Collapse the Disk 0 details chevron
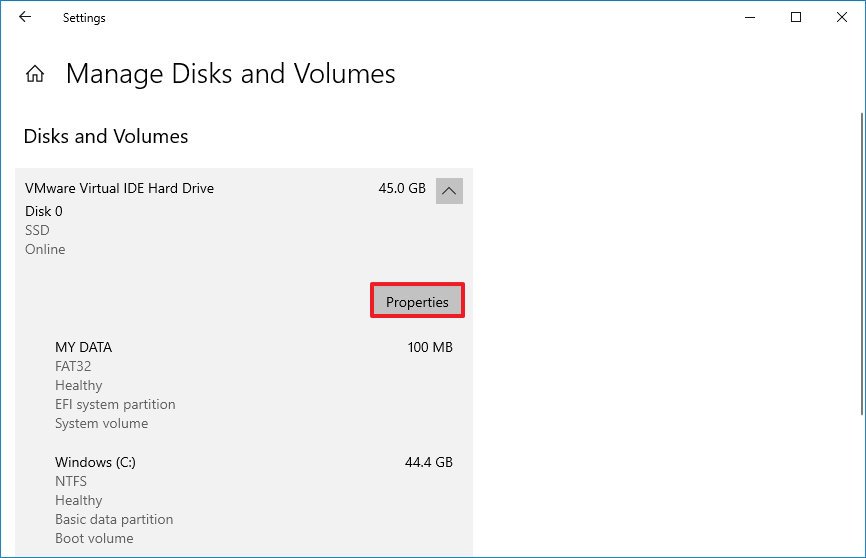Image resolution: width=866 pixels, height=558 pixels. (x=449, y=190)
